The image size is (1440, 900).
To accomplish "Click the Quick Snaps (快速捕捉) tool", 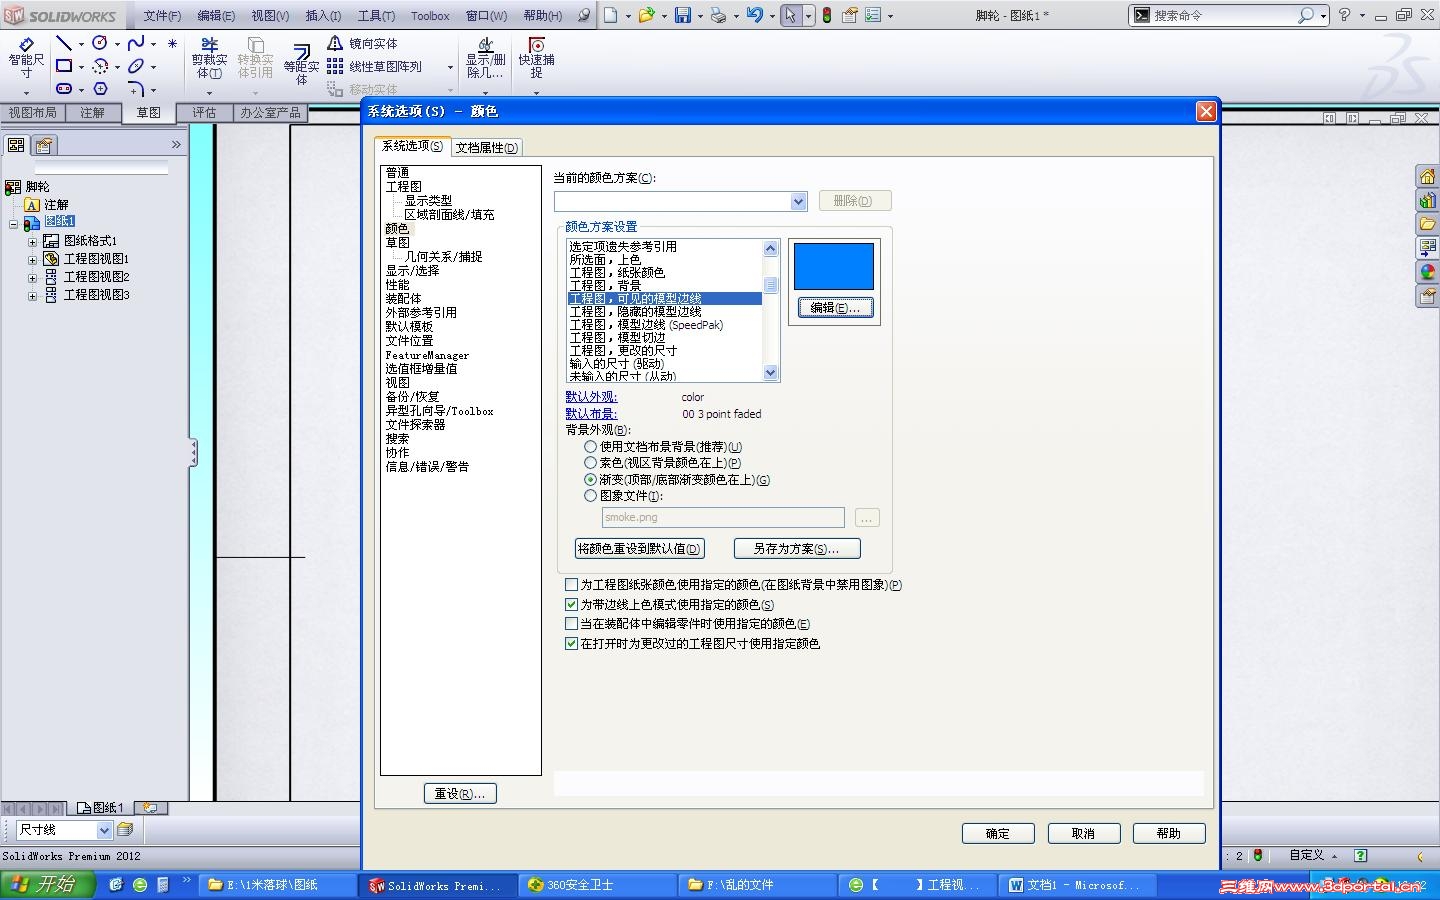I will 537,58.
